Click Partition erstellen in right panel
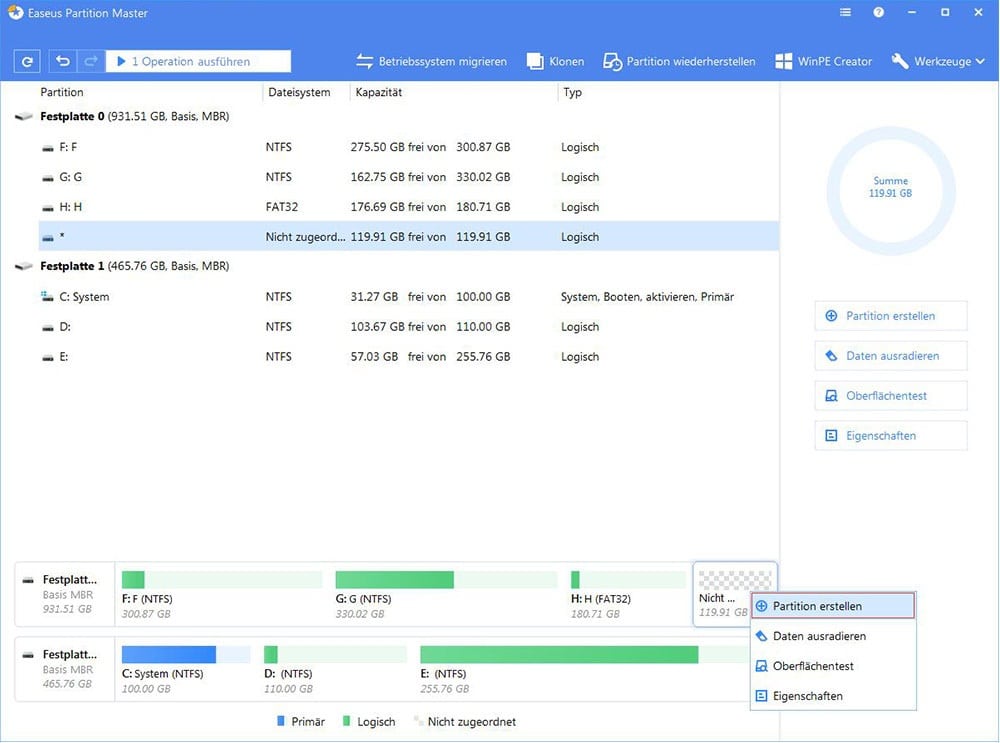Image resolution: width=1000 pixels, height=743 pixels. pyautogui.click(x=891, y=316)
